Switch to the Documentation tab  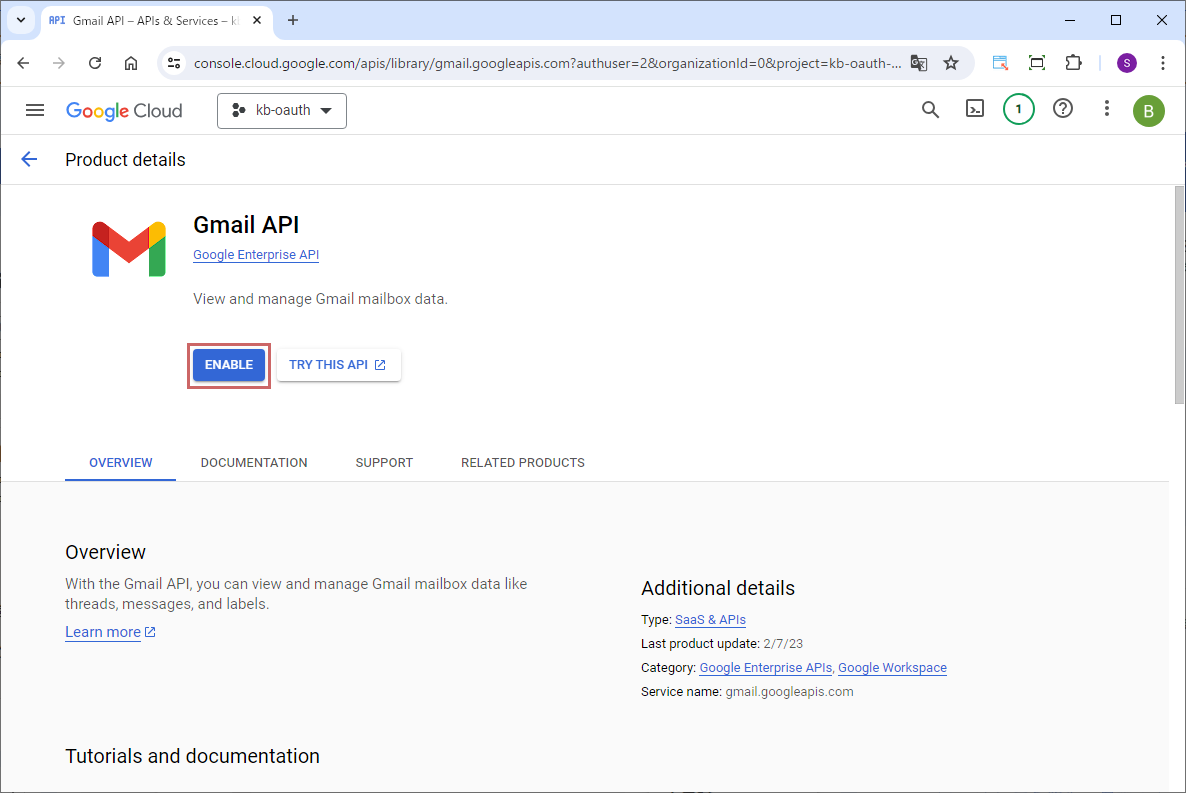pos(254,463)
